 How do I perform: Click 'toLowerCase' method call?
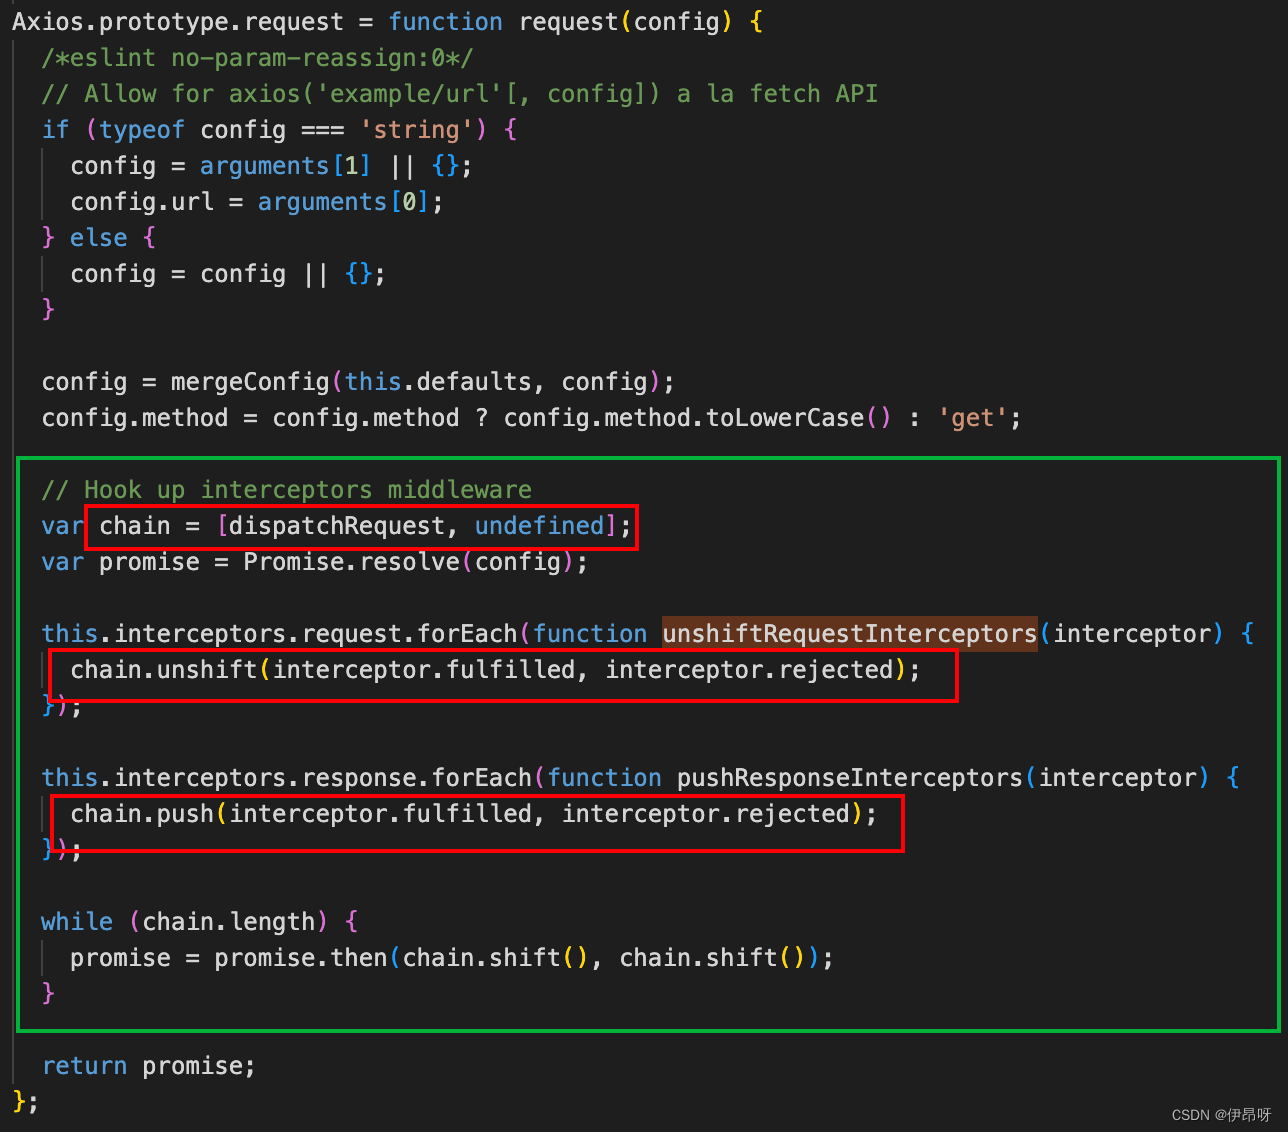785,418
